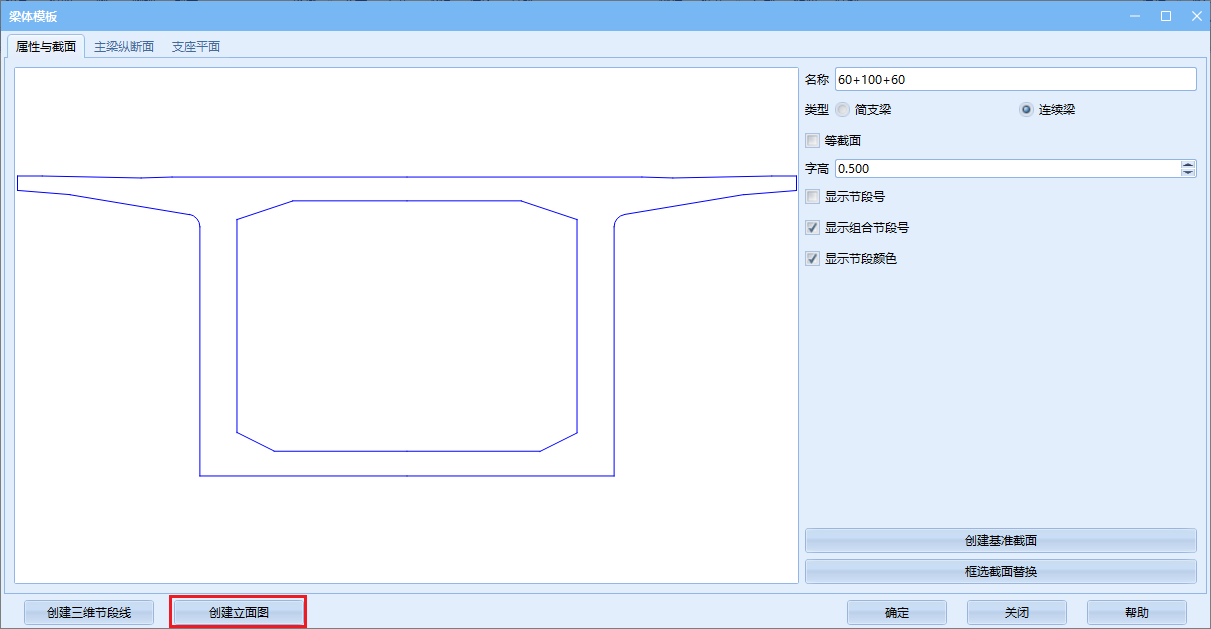1211x629 pixels.
Task: Confirm with the 确定 button
Action: [x=897, y=612]
